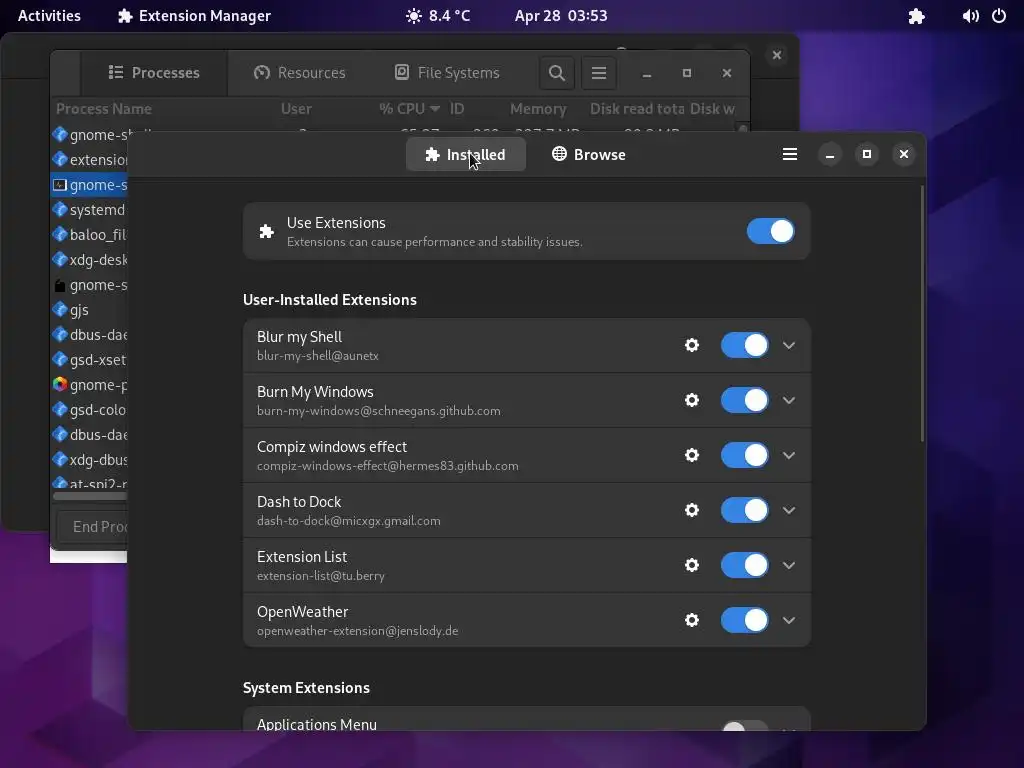Open File Systems tab in System Monitor
The width and height of the screenshot is (1024, 768).
(x=447, y=72)
